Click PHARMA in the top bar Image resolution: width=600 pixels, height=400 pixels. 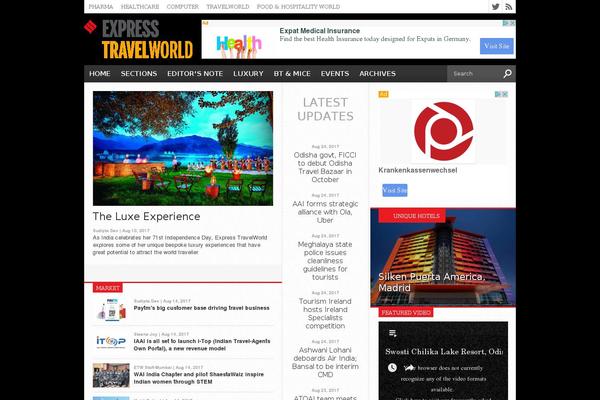[x=101, y=7]
